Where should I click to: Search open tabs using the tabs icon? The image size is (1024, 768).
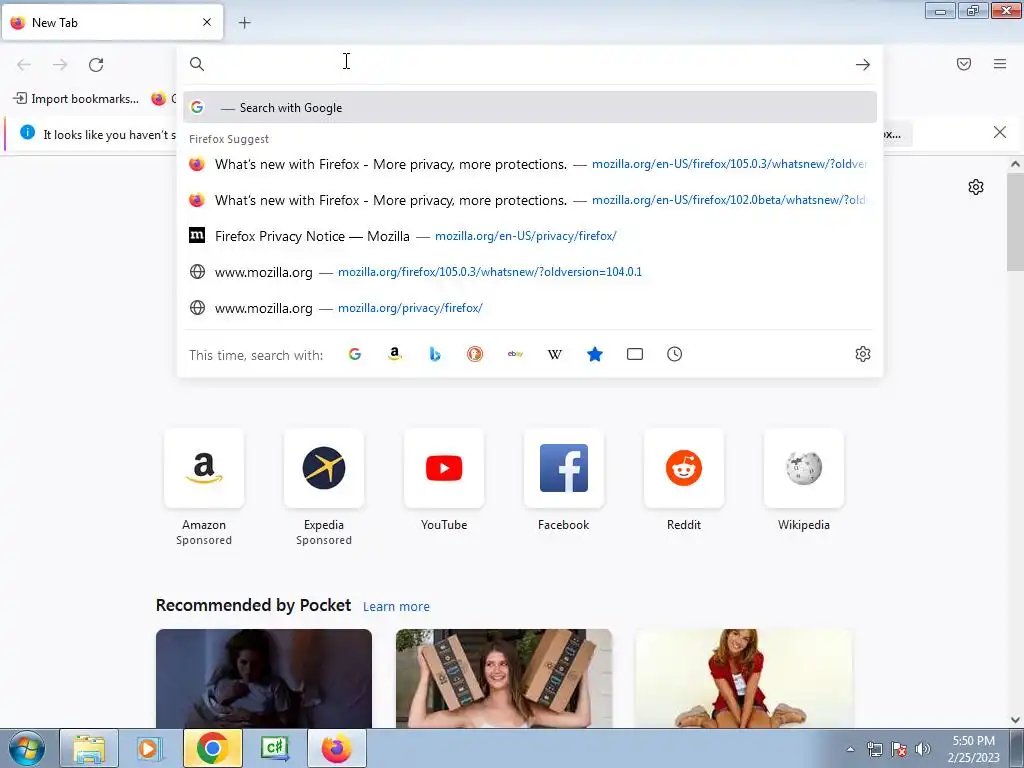click(x=635, y=354)
